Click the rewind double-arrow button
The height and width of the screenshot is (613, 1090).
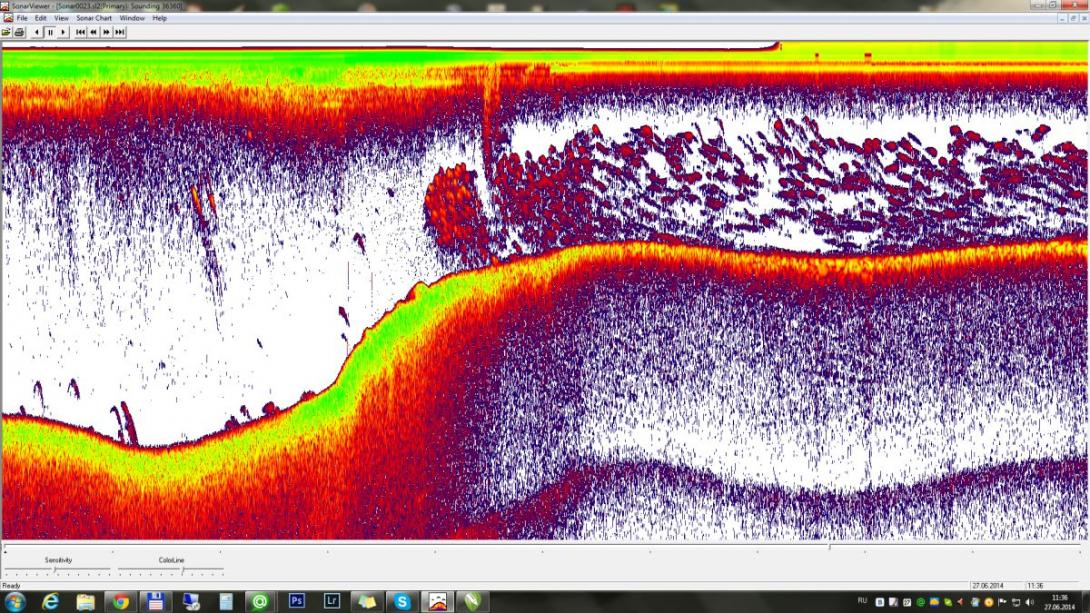click(x=94, y=32)
